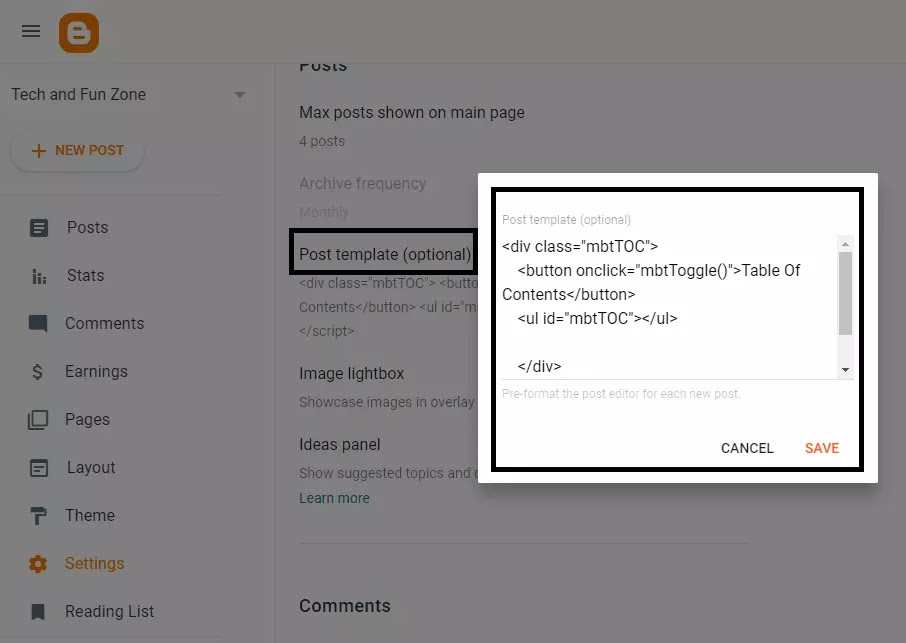Open the hamburger main menu

click(x=31, y=31)
